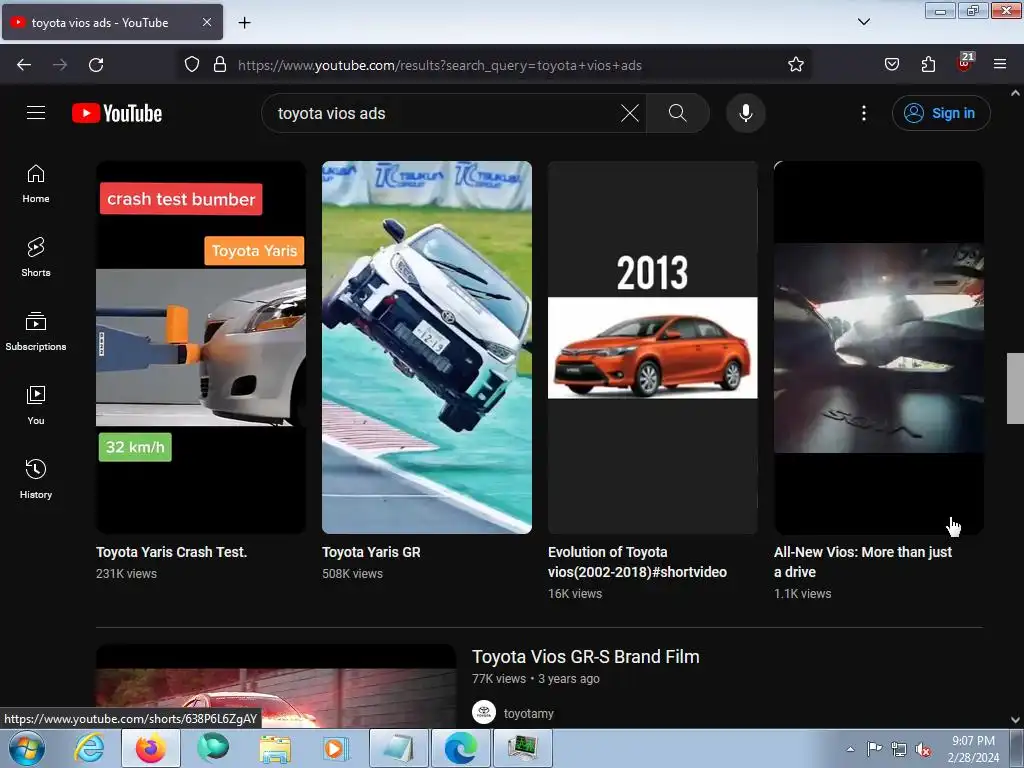The width and height of the screenshot is (1024, 768).
Task: Open Toyota Yaris GR short thumbnail
Action: pyautogui.click(x=426, y=347)
